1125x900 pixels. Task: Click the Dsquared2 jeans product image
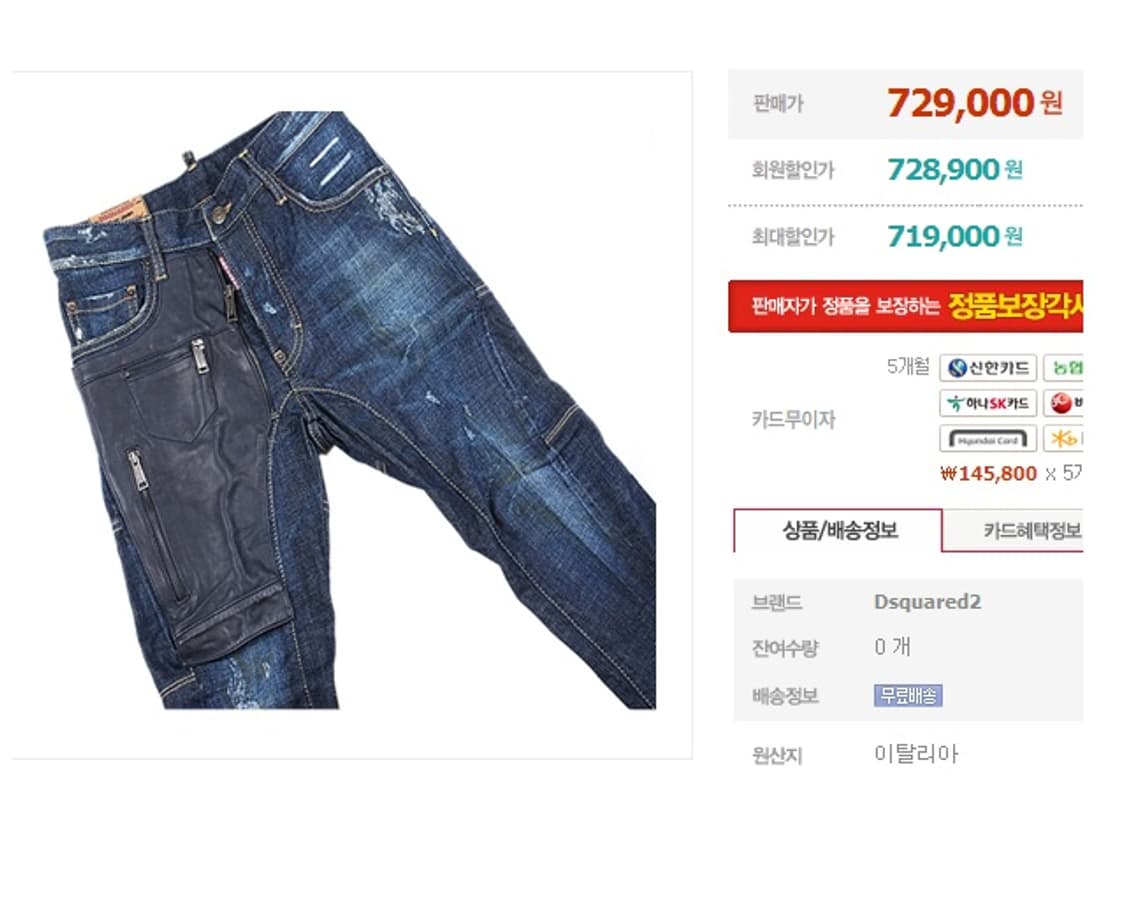click(x=350, y=410)
